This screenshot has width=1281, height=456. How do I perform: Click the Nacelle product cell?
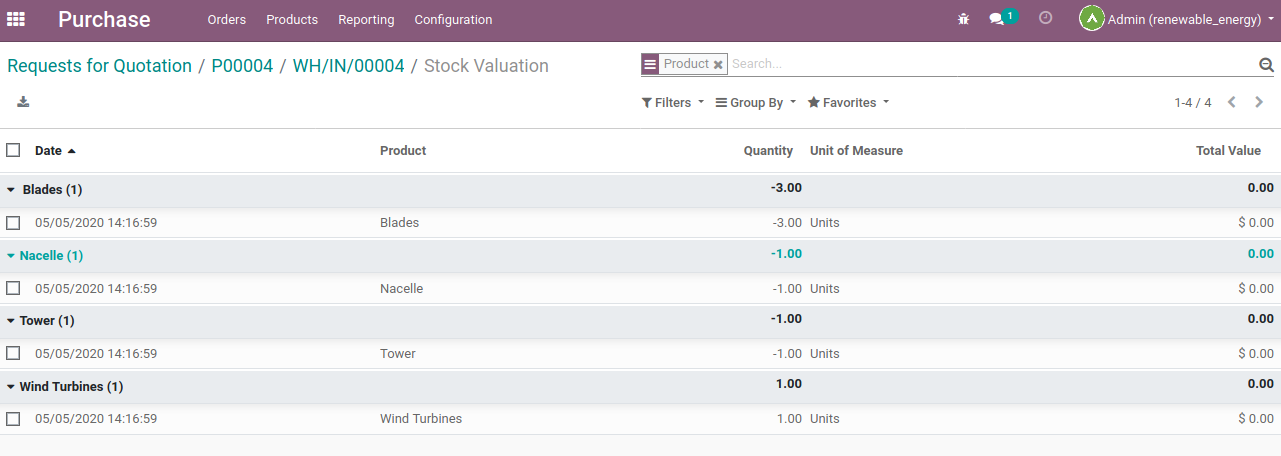click(402, 289)
